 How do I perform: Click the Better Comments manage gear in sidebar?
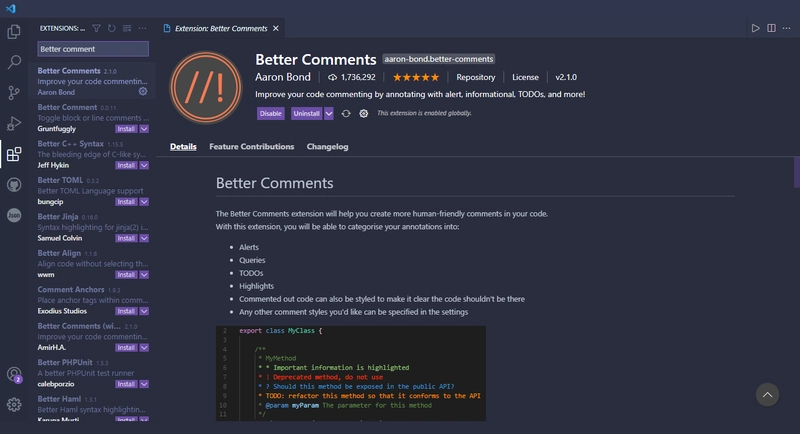[143, 91]
